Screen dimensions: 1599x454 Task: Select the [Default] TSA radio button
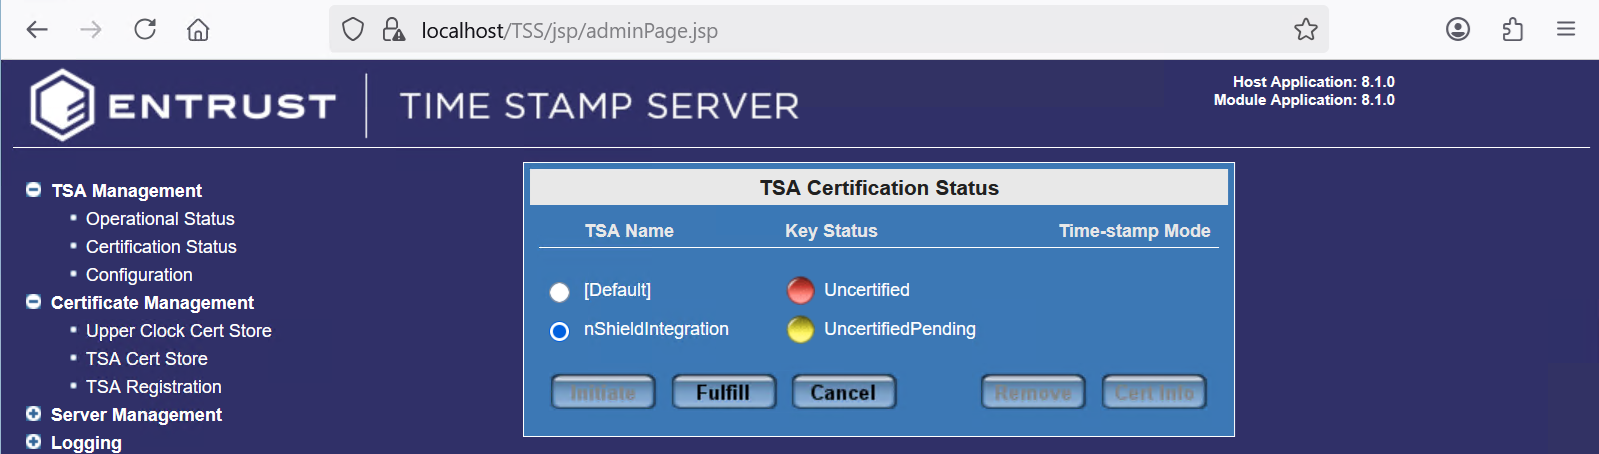[x=559, y=292]
